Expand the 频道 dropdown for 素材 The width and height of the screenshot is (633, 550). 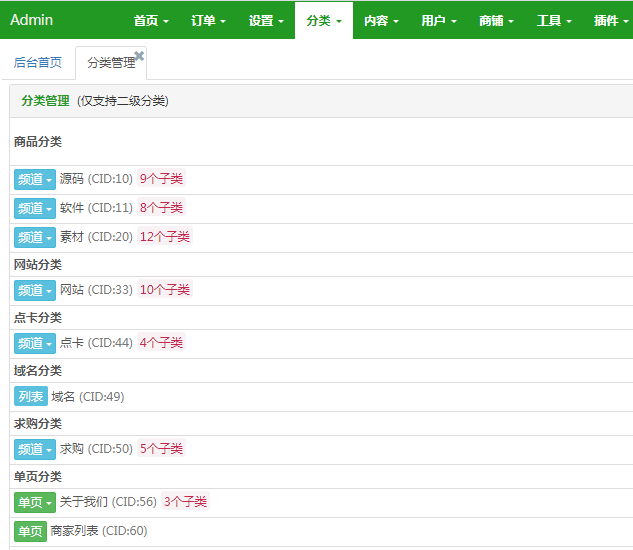(35, 237)
